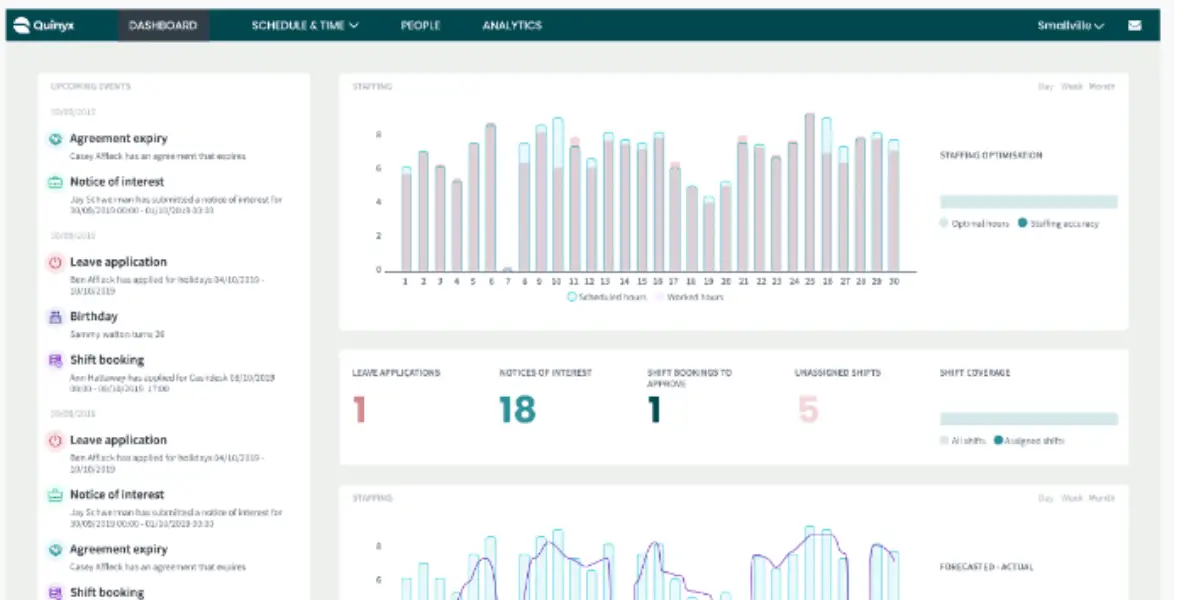Viewport: 1200px width, 600px height.
Task: Open the Dashboard tab
Action: click(163, 26)
